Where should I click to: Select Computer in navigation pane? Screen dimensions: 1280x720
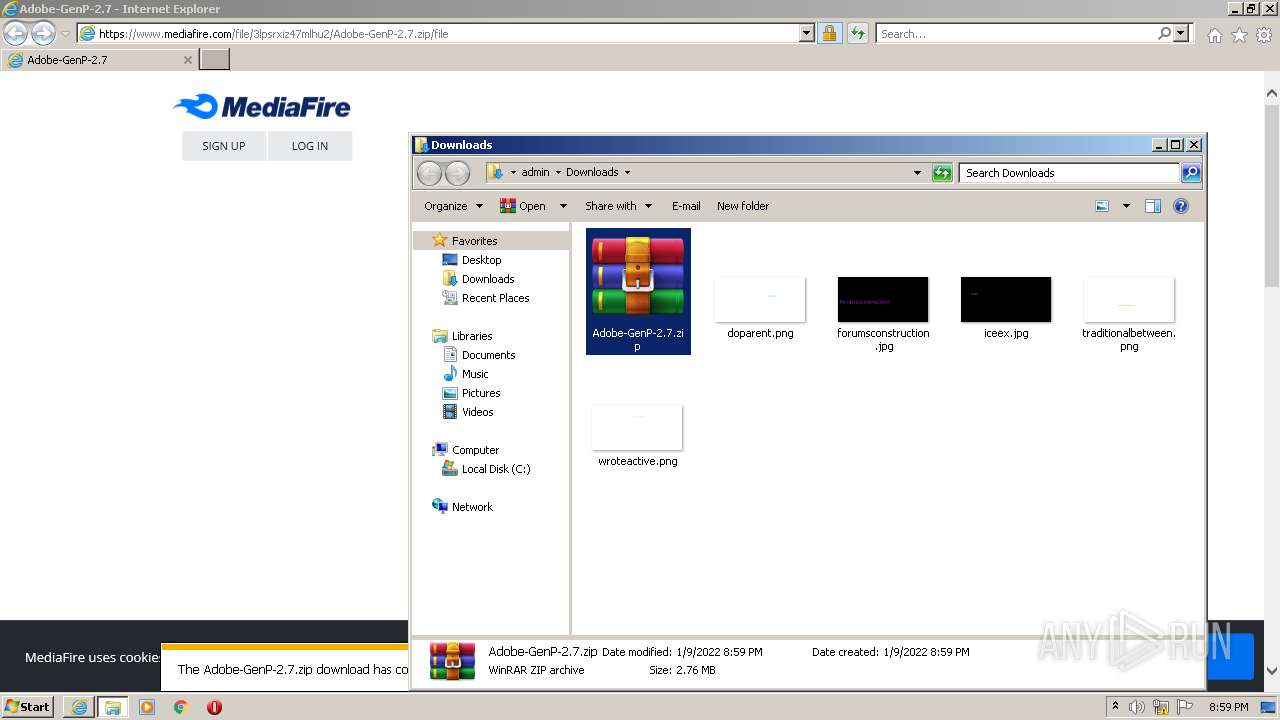click(x=475, y=450)
